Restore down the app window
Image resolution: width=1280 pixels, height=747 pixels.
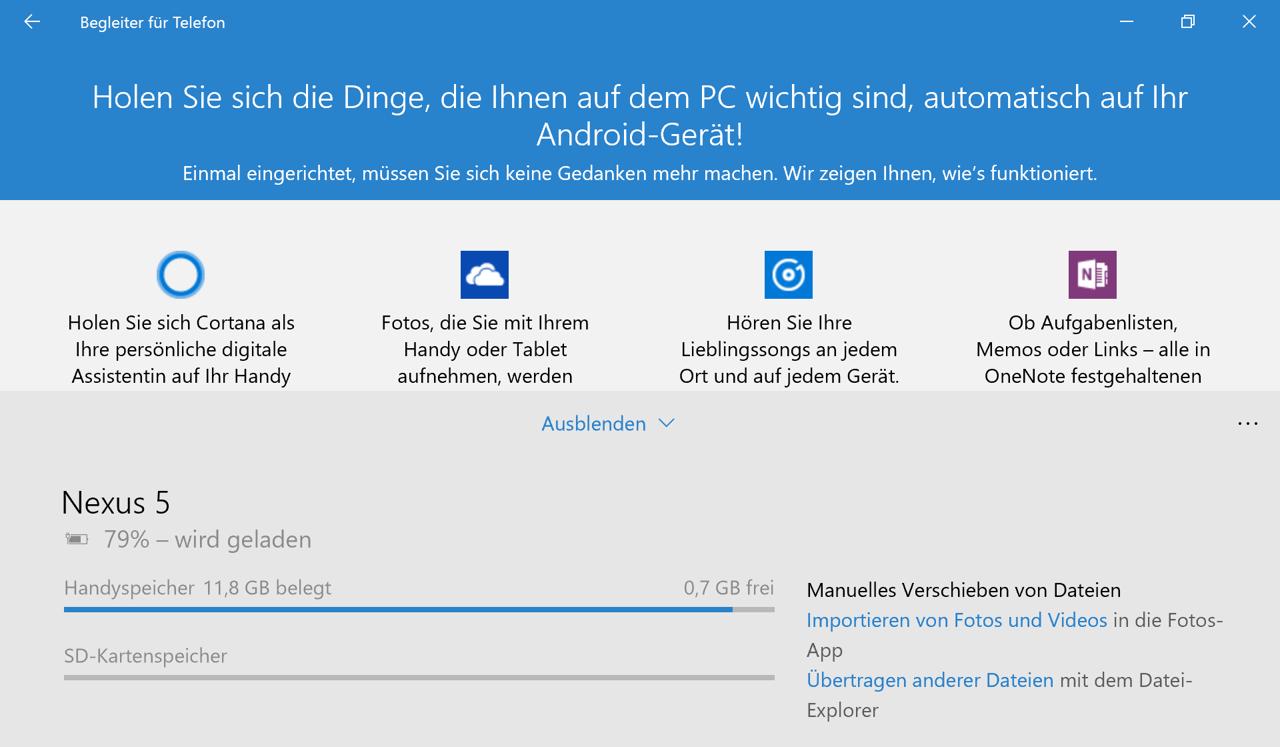[x=1188, y=22]
